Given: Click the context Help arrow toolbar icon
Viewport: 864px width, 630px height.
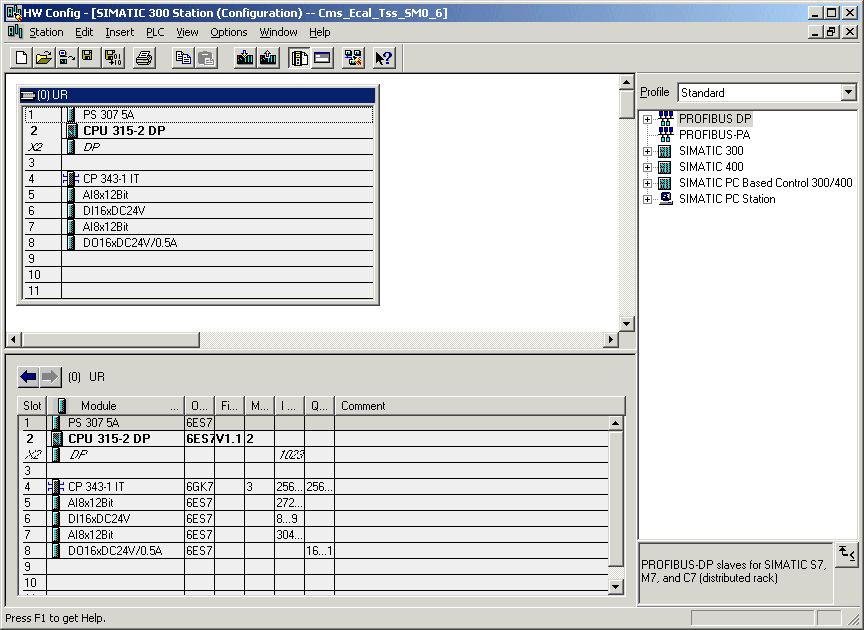Looking at the screenshot, I should tap(384, 58).
